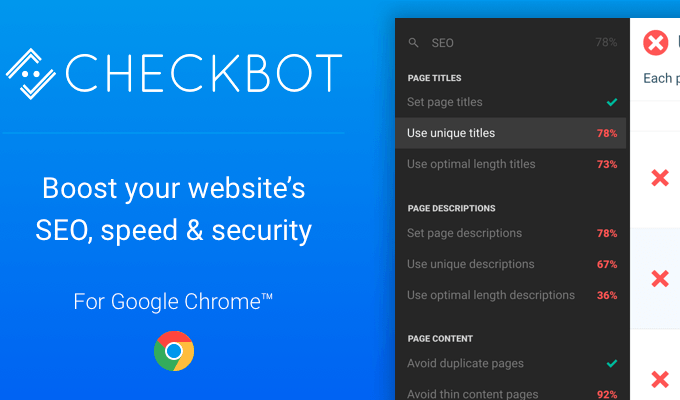
Task: Click the 78% score next to SEO
Action: click(606, 43)
